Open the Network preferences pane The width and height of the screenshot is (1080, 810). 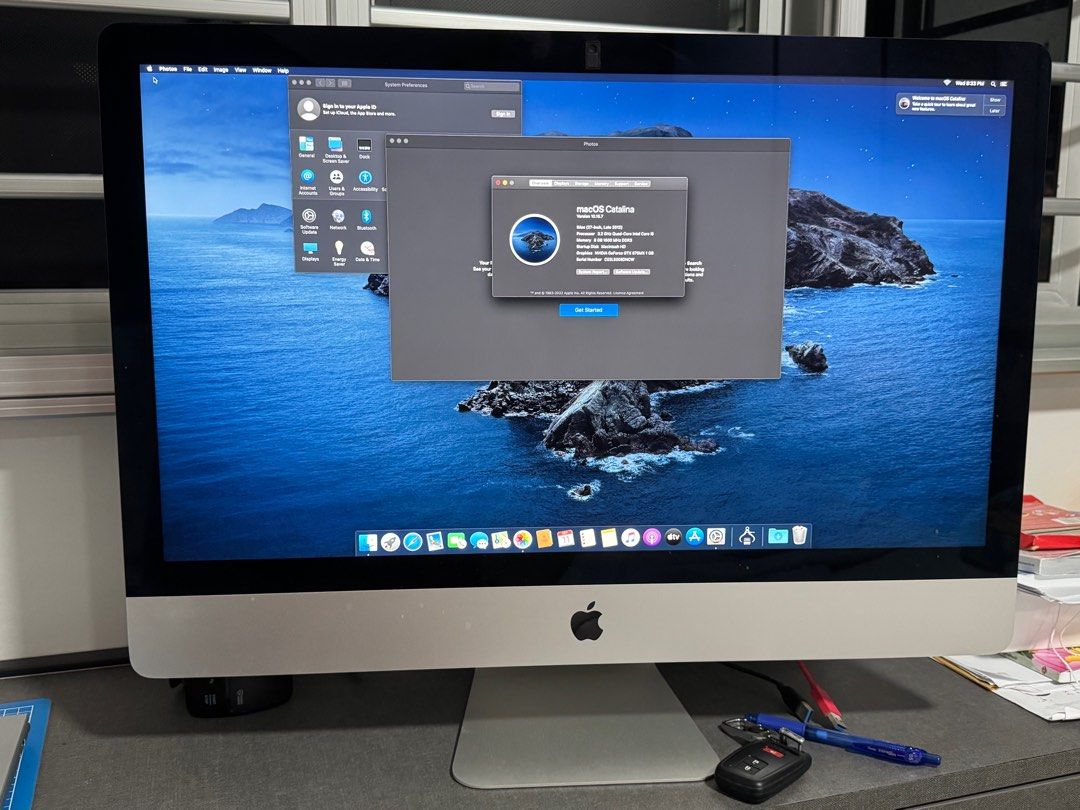(338, 217)
